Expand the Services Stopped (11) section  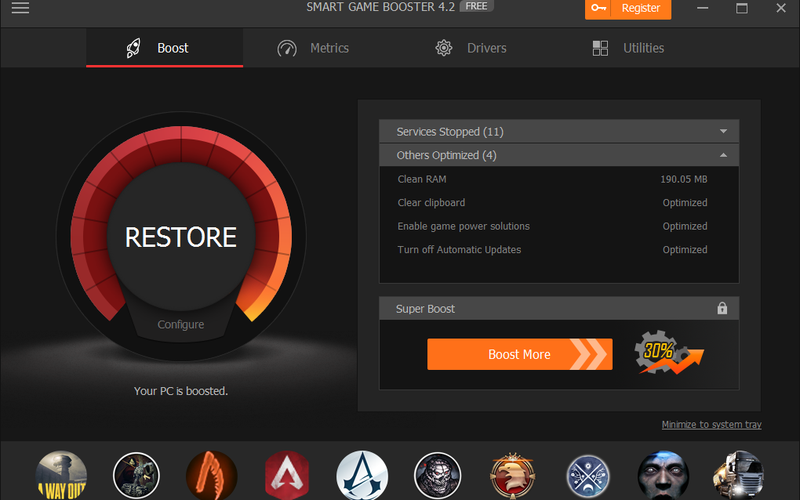pos(558,132)
